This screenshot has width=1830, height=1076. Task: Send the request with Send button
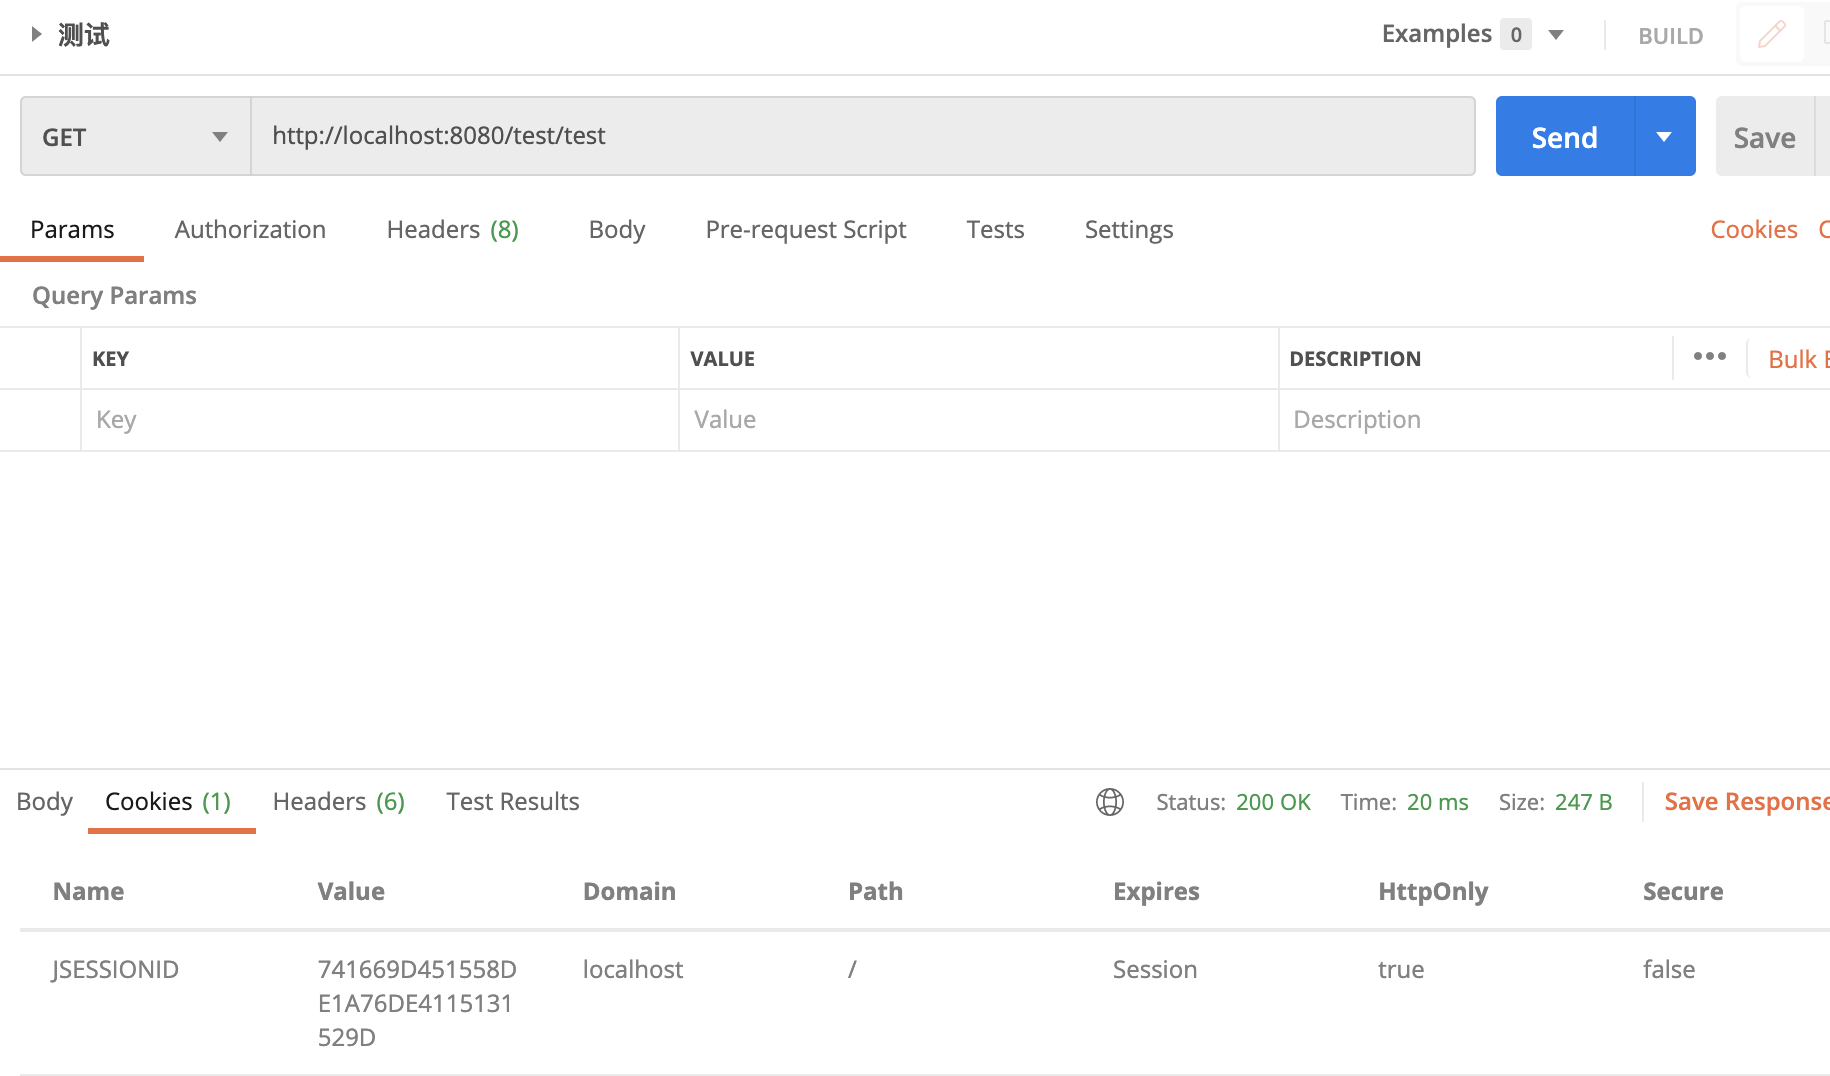1565,136
